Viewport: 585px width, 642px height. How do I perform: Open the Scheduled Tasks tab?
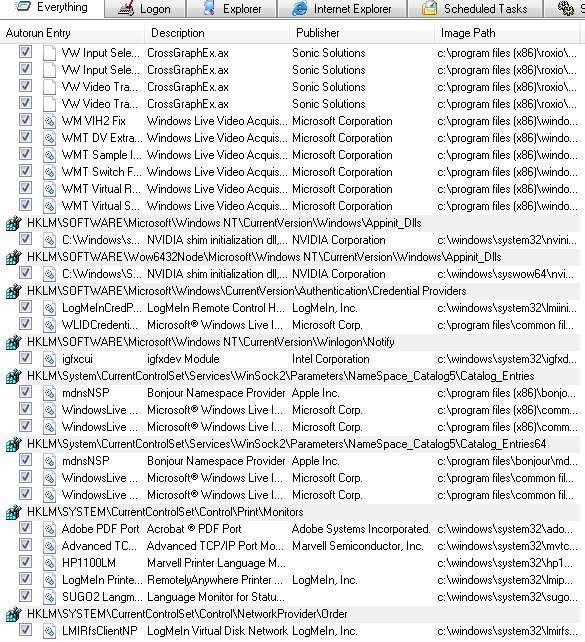point(475,9)
